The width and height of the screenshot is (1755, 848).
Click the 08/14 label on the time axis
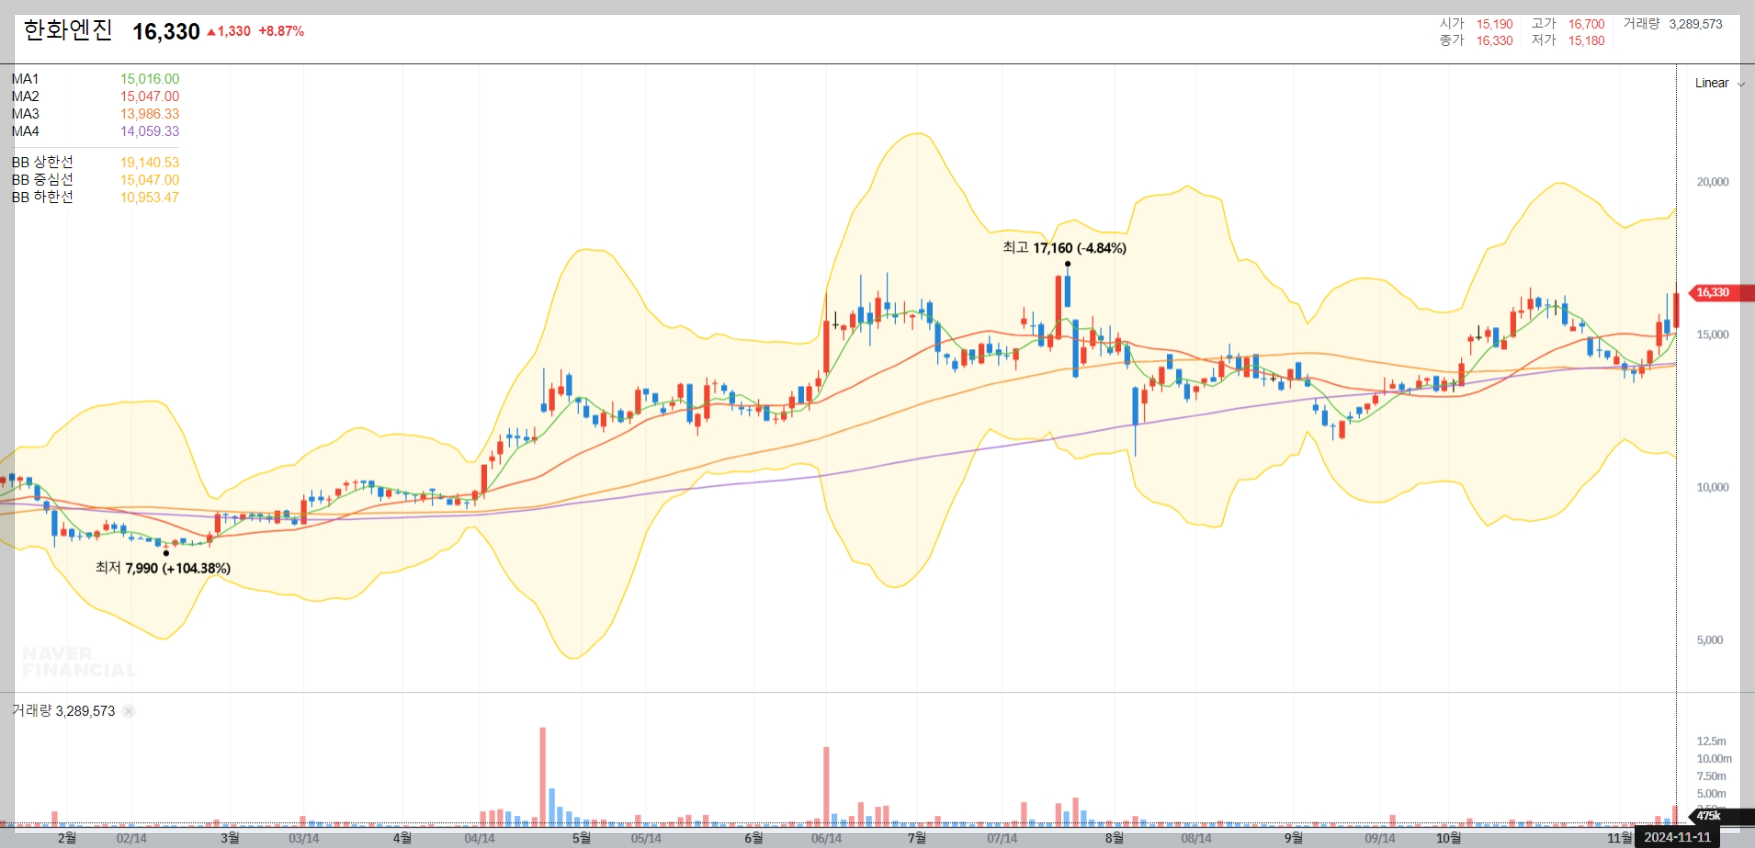tap(1196, 838)
